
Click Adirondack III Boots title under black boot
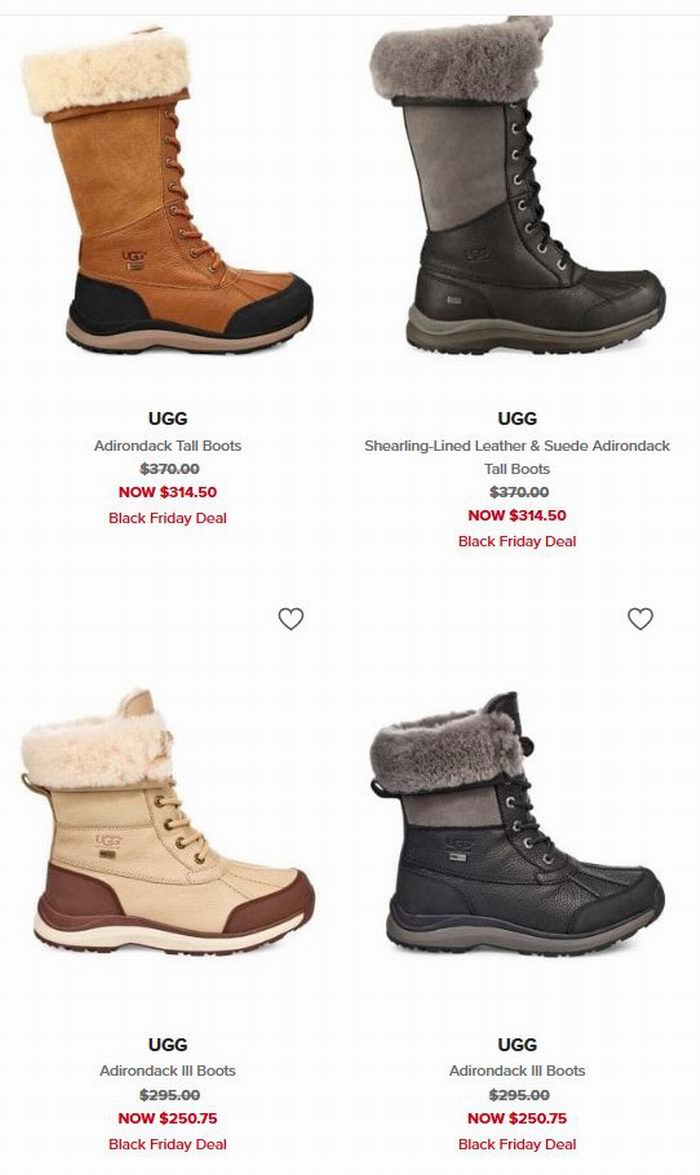click(517, 1071)
